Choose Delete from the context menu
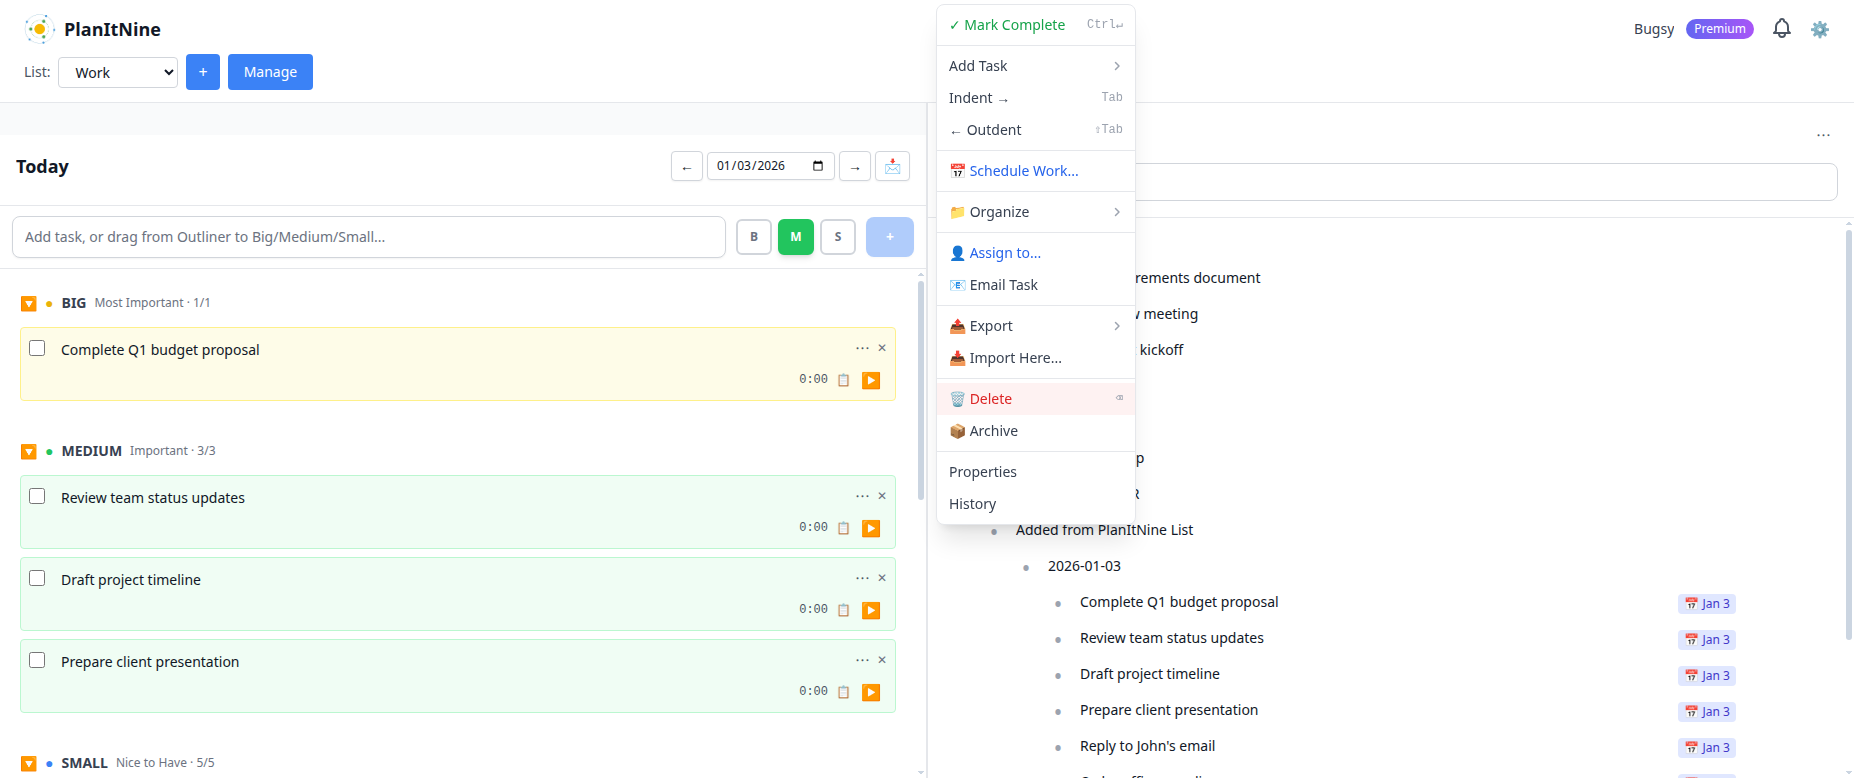 click(x=990, y=399)
